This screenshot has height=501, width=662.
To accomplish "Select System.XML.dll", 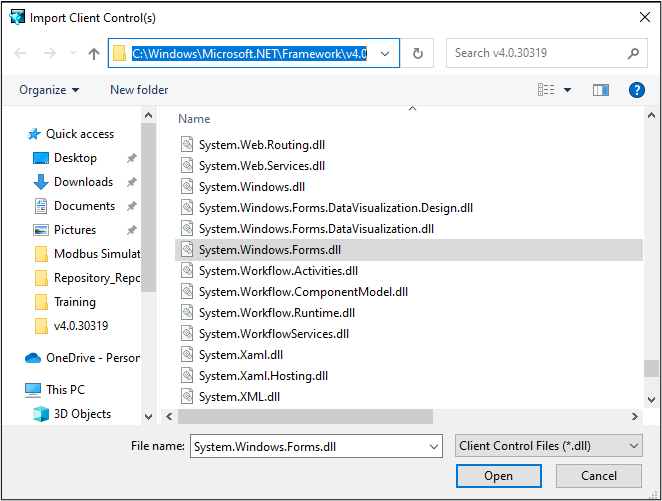I will click(x=239, y=397).
